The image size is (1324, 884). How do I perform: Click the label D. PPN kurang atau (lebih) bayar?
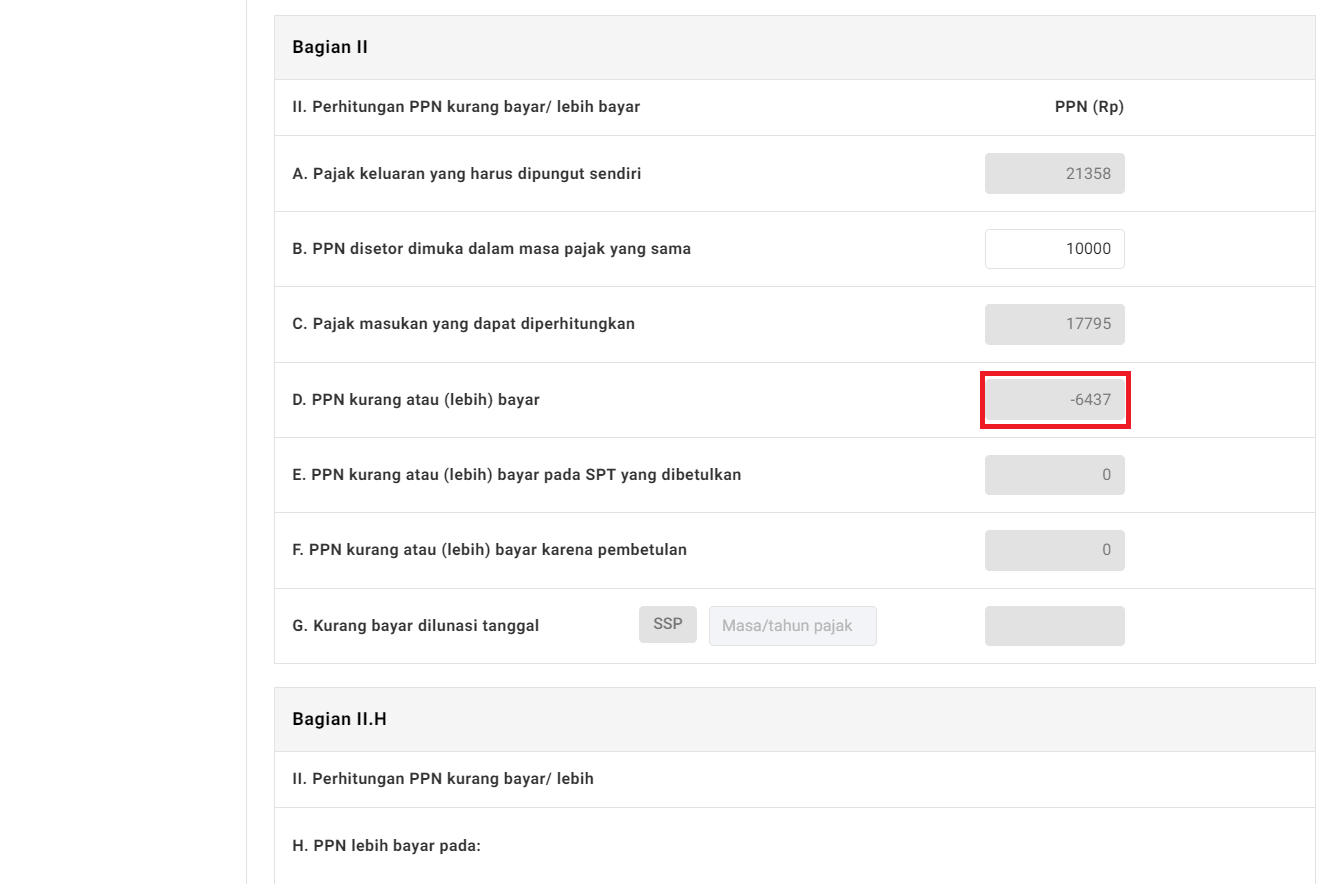pos(415,400)
